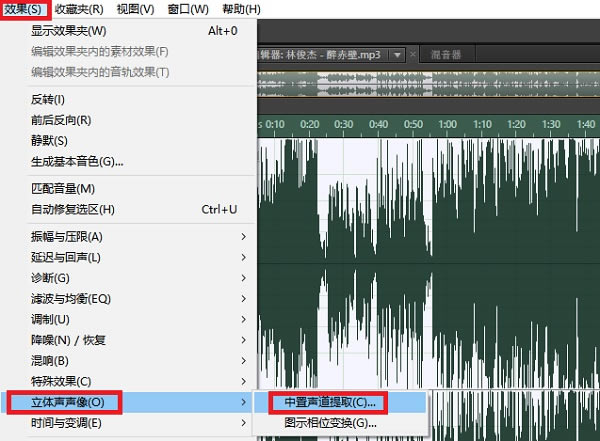Image resolution: width=600 pixels, height=441 pixels.
Task: Open the 收藏夹(R) menu
Action: pos(78,9)
